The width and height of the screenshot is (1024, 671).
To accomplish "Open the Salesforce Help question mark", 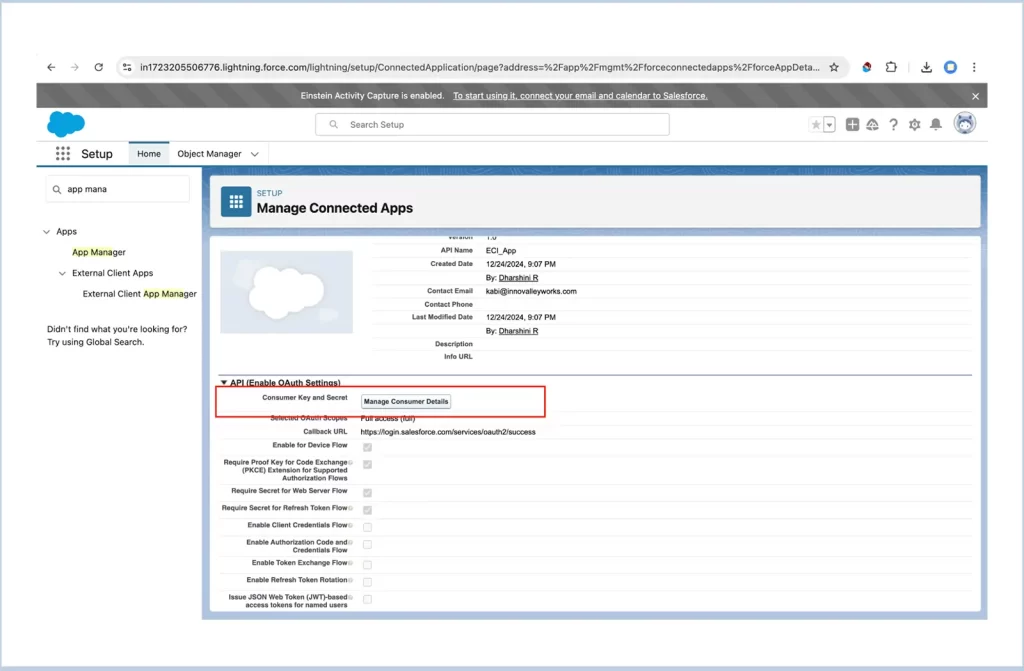I will (893, 124).
